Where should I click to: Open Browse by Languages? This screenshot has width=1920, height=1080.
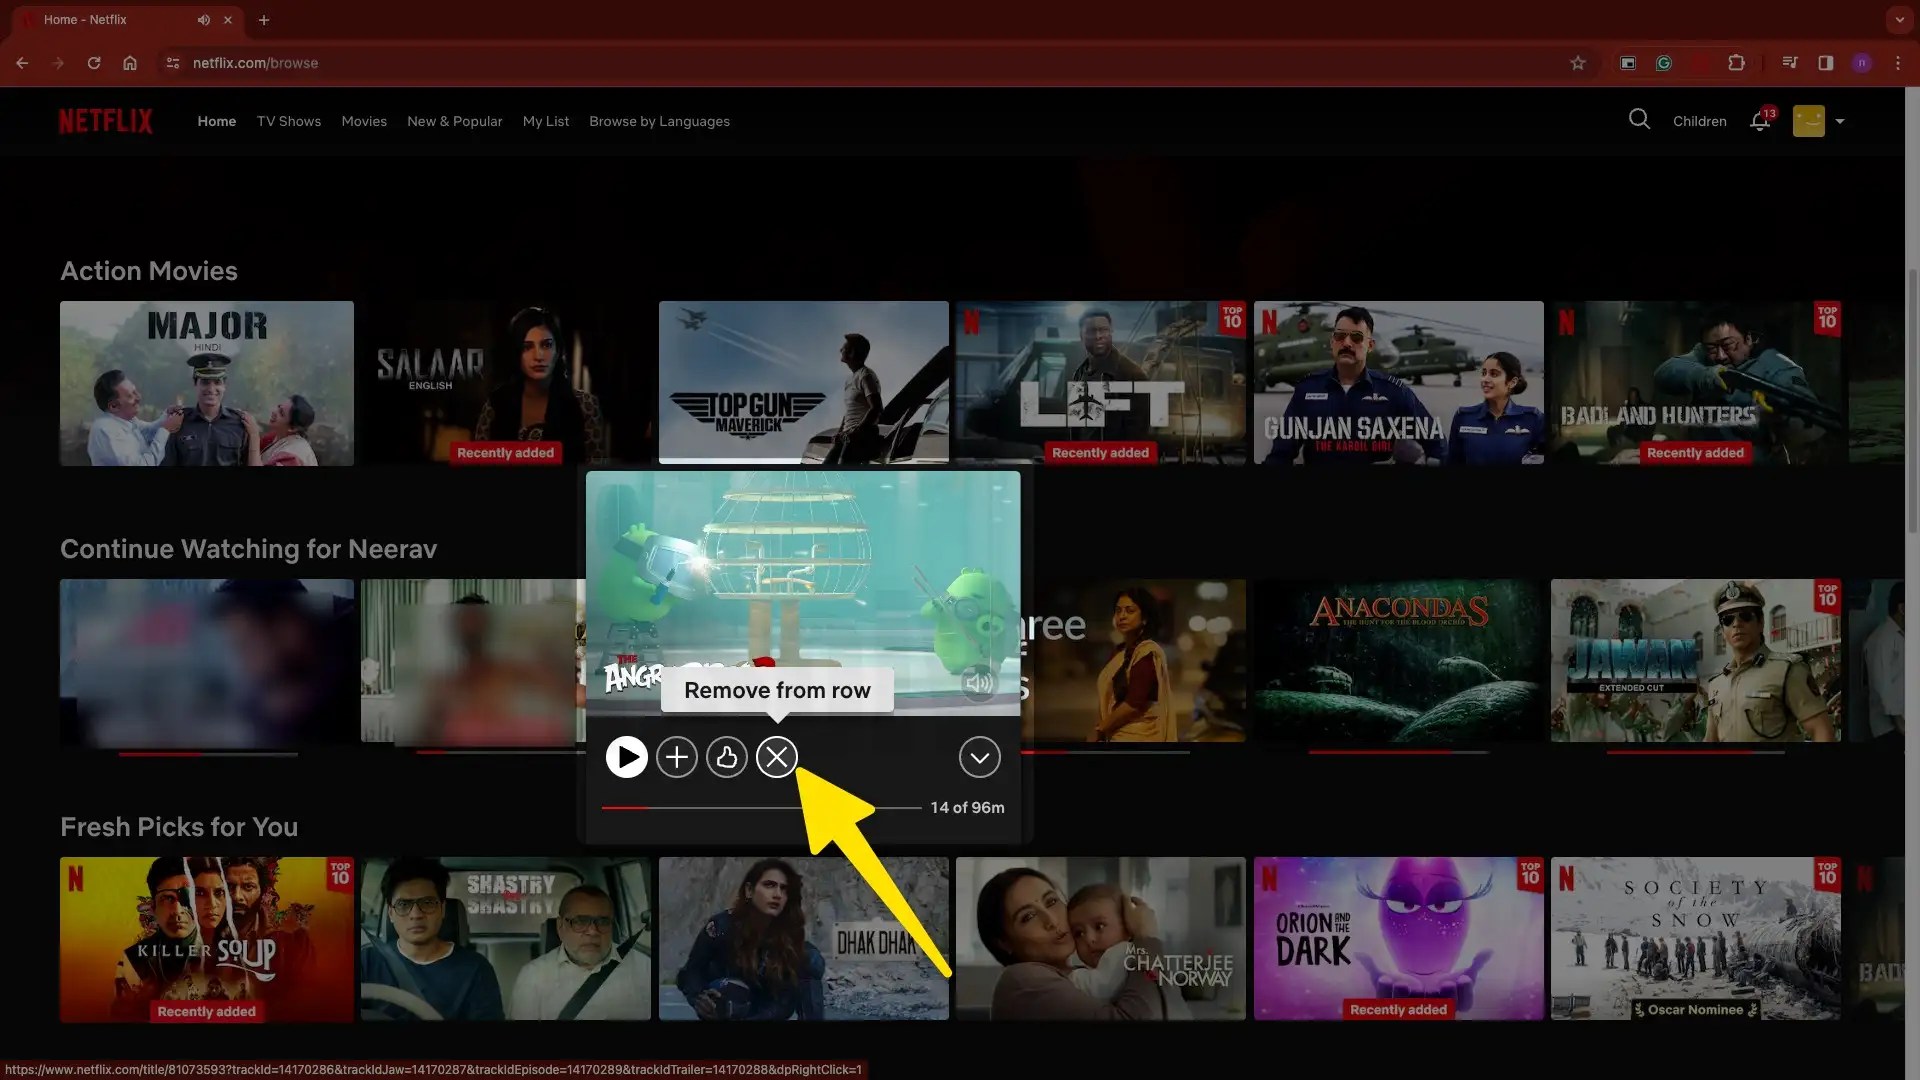point(658,121)
